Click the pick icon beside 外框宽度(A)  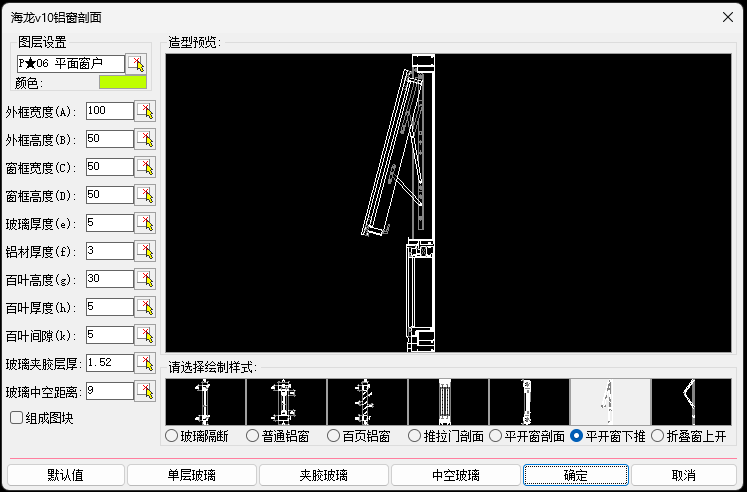pos(146,111)
